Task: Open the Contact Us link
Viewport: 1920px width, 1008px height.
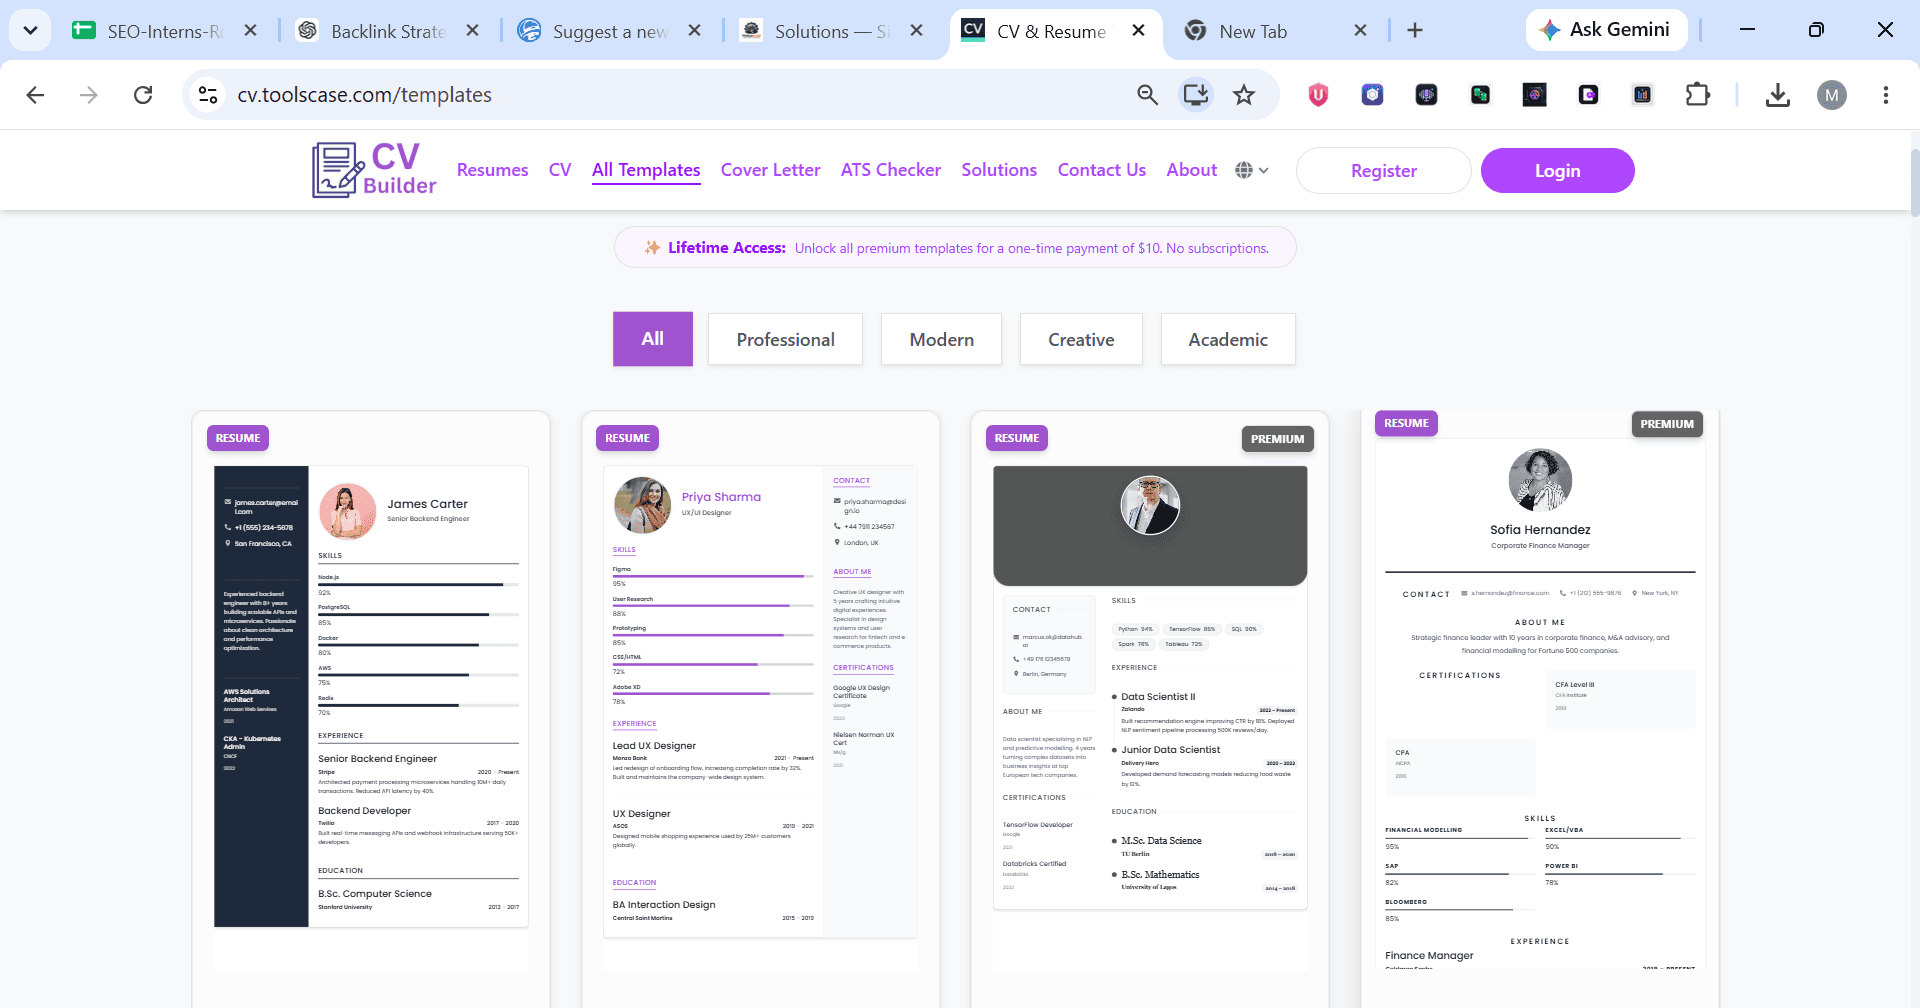Action: coord(1102,170)
